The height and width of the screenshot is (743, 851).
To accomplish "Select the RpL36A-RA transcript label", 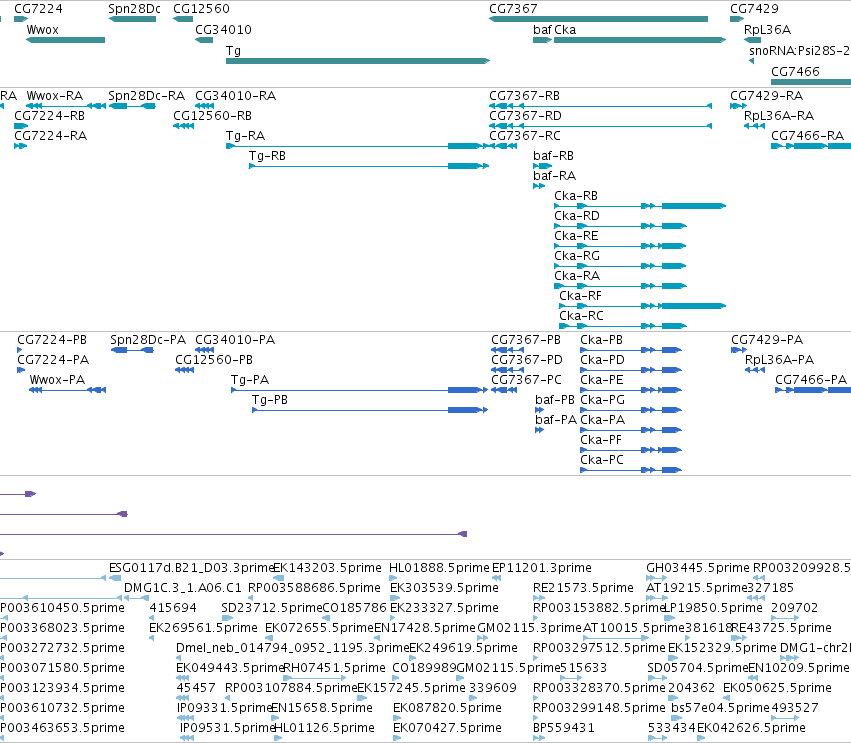I will tap(779, 116).
